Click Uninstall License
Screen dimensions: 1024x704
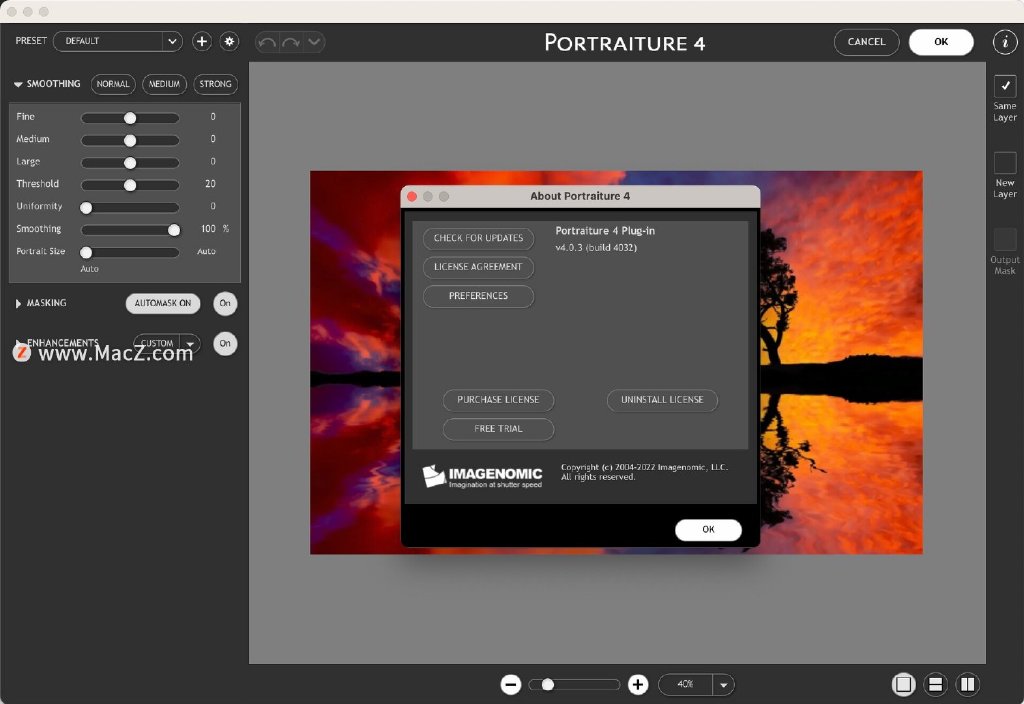coord(662,400)
